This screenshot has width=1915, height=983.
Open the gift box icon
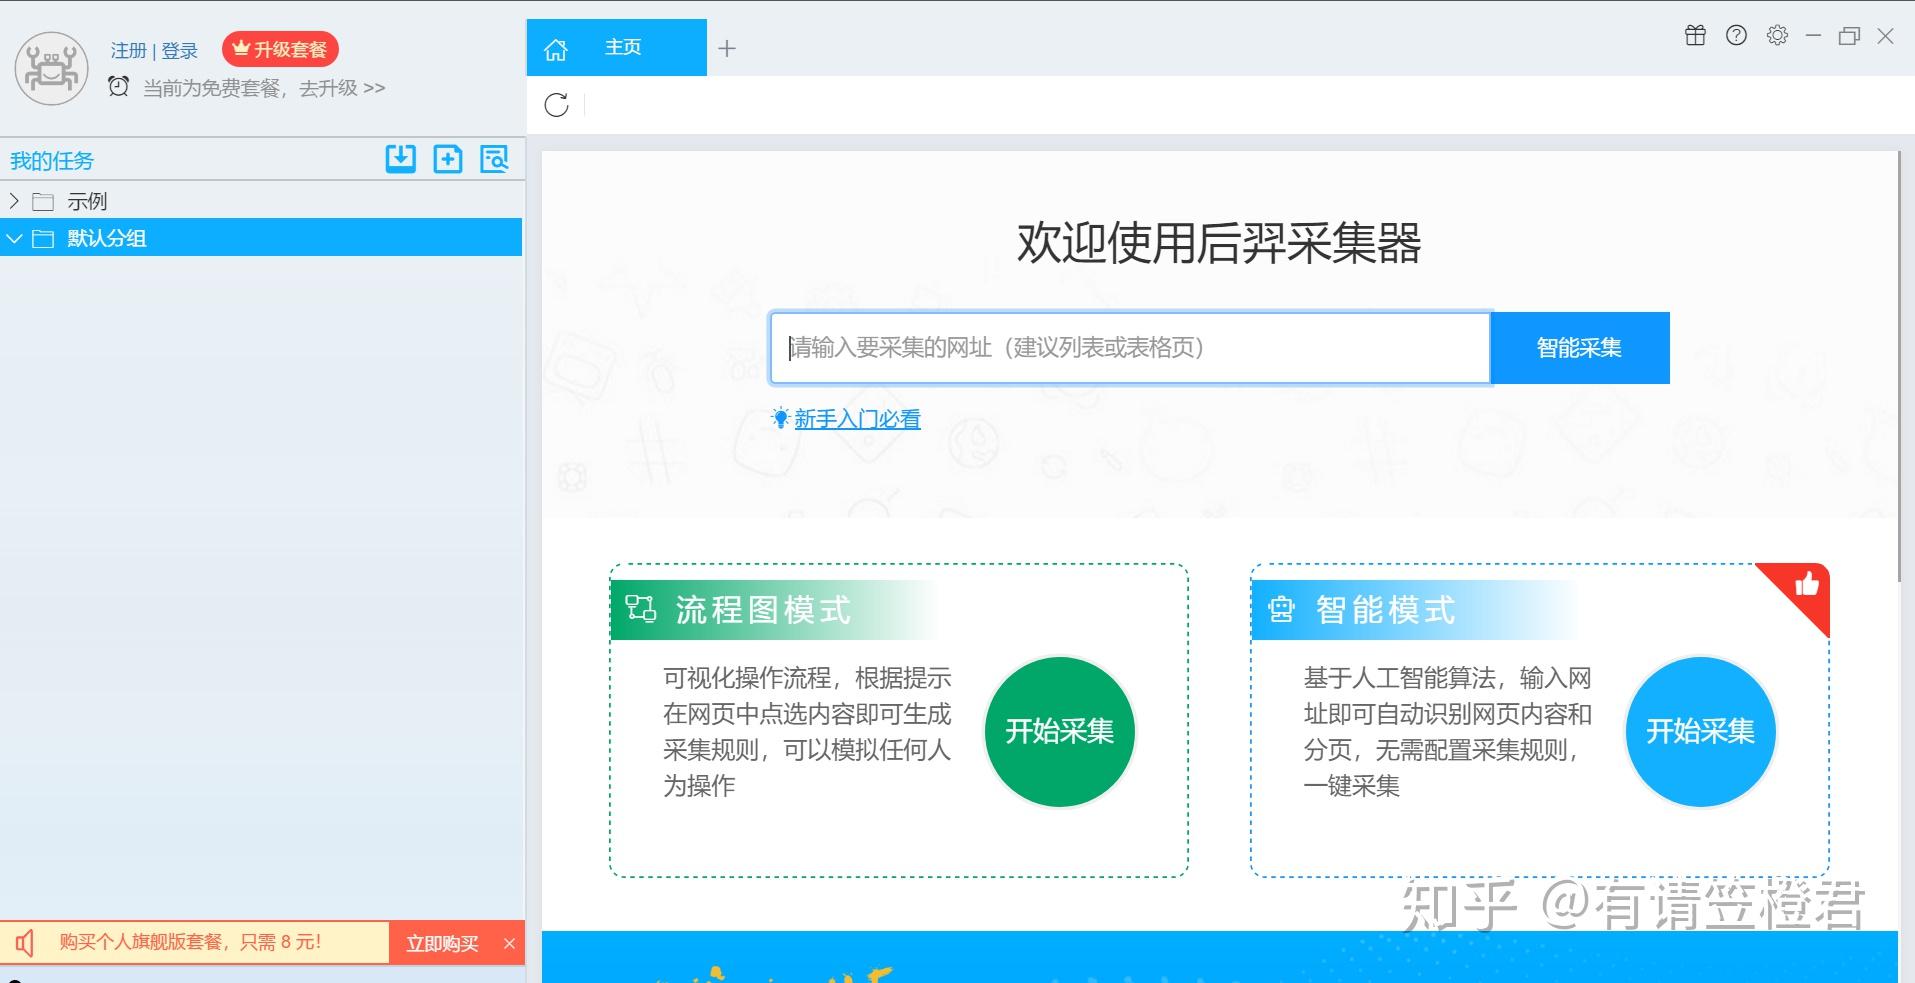[1695, 36]
